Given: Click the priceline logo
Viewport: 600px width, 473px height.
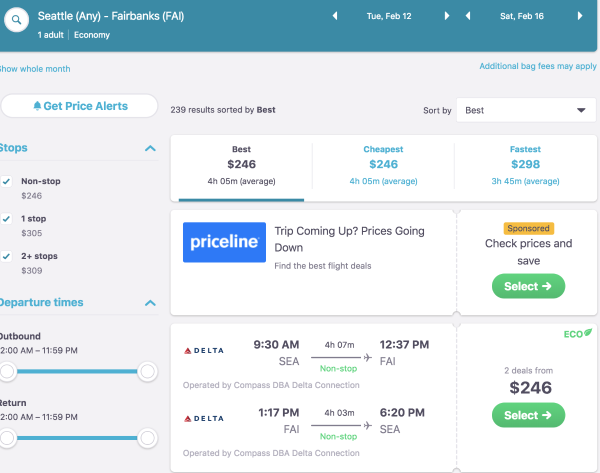Looking at the screenshot, I should [x=224, y=242].
